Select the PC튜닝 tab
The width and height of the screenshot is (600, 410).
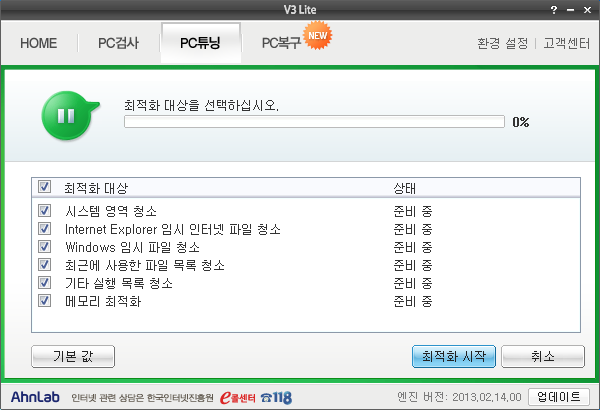201,43
